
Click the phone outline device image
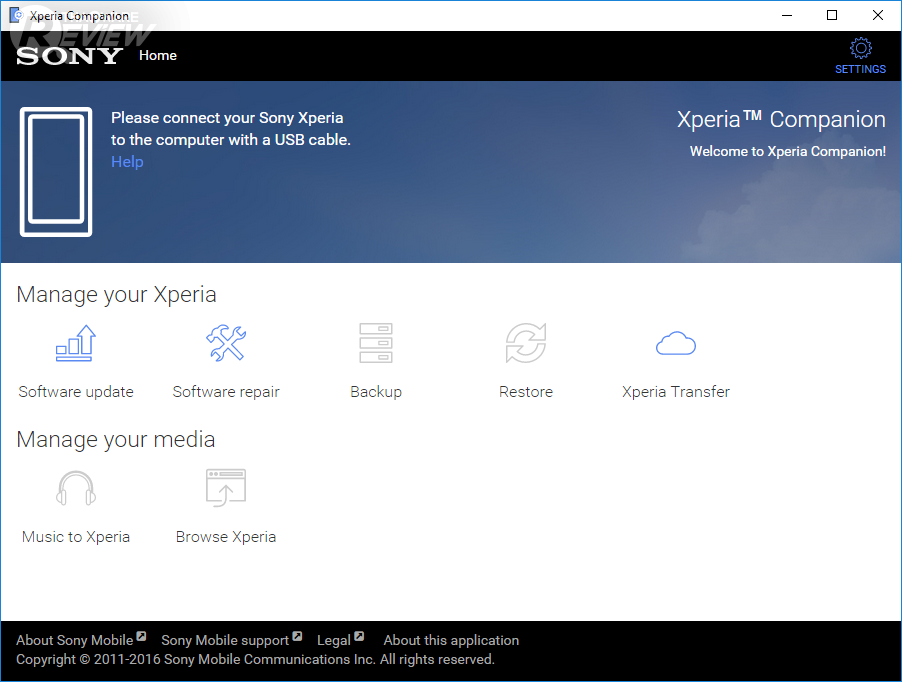pos(56,172)
